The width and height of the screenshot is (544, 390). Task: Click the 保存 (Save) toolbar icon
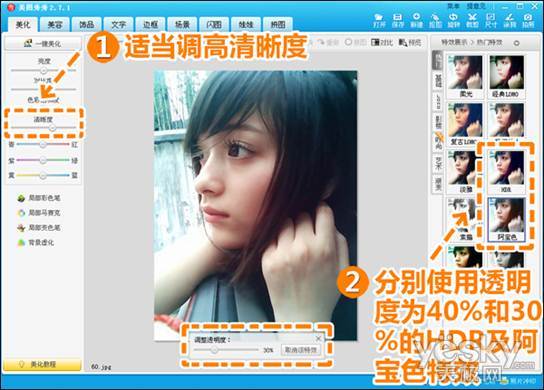tap(398, 20)
